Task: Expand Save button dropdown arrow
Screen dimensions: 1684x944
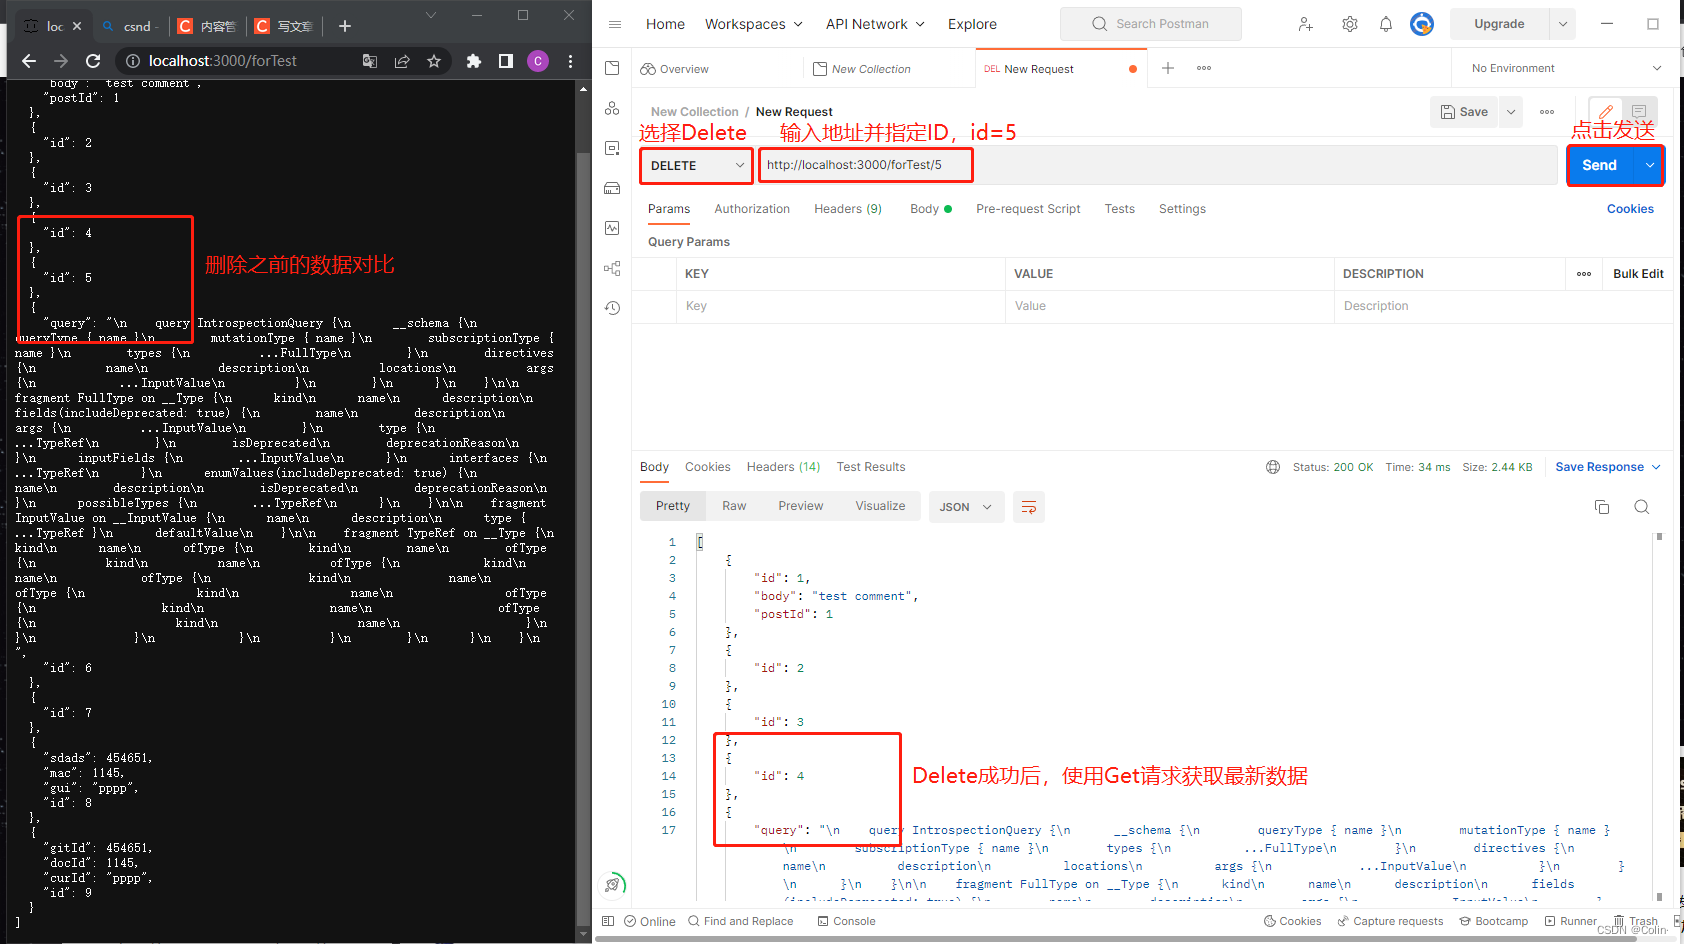Action: point(1511,112)
